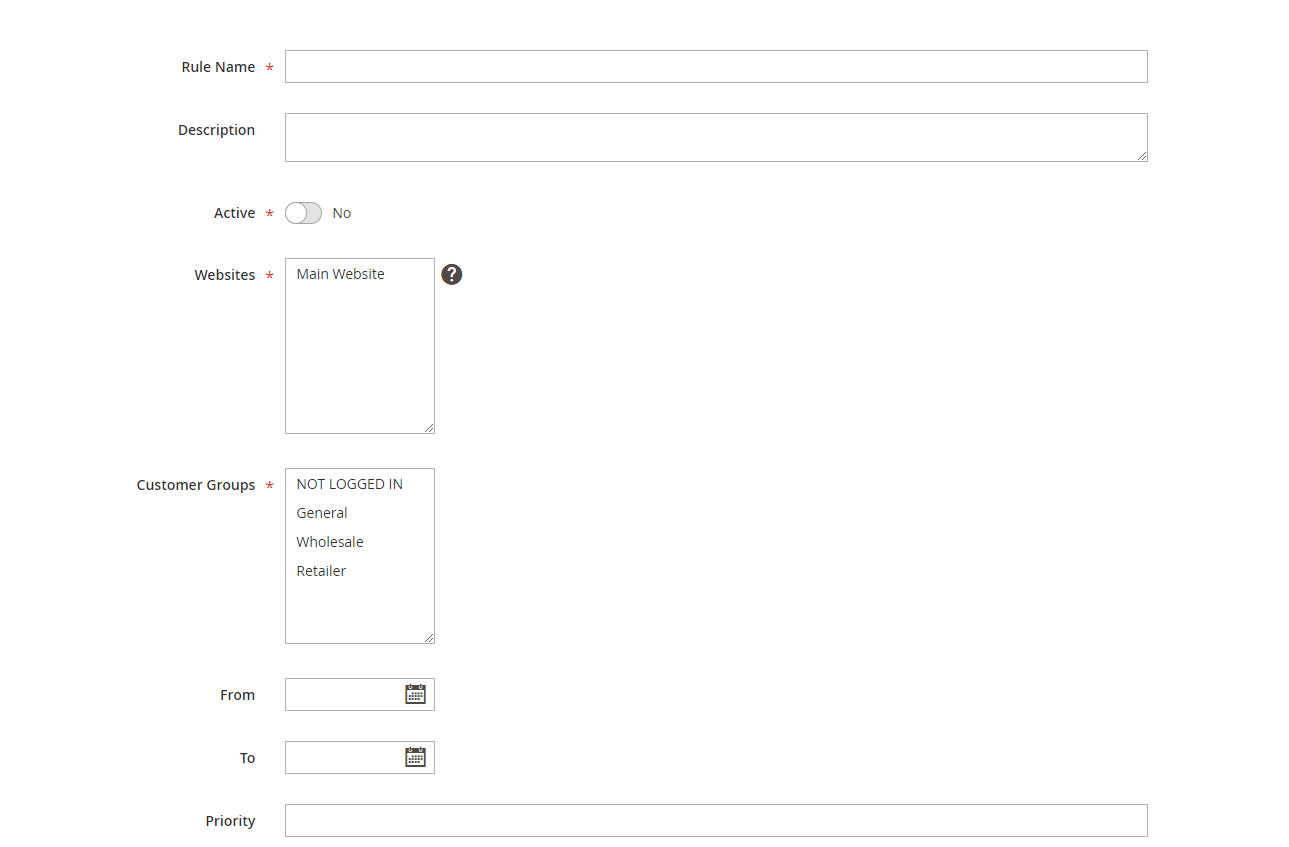The image size is (1289, 847).
Task: Select the Retailer customer group option
Action: pyautogui.click(x=321, y=571)
